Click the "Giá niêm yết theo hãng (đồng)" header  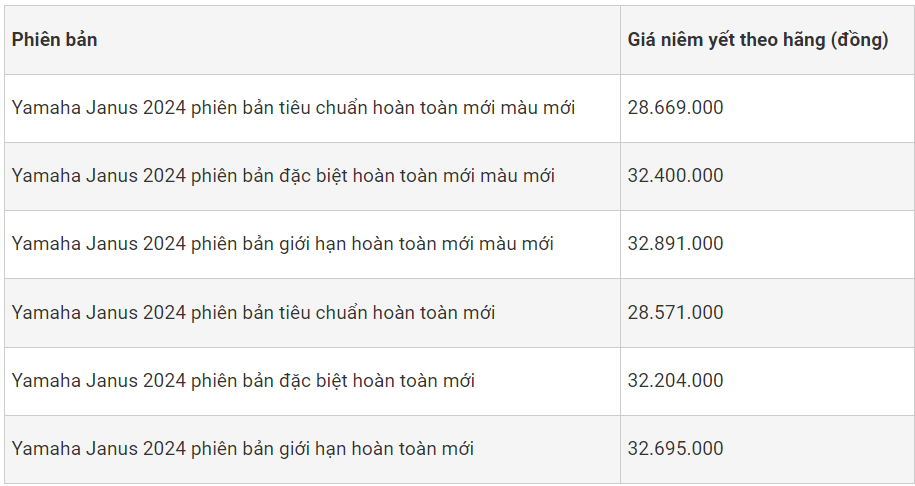pyautogui.click(x=757, y=40)
